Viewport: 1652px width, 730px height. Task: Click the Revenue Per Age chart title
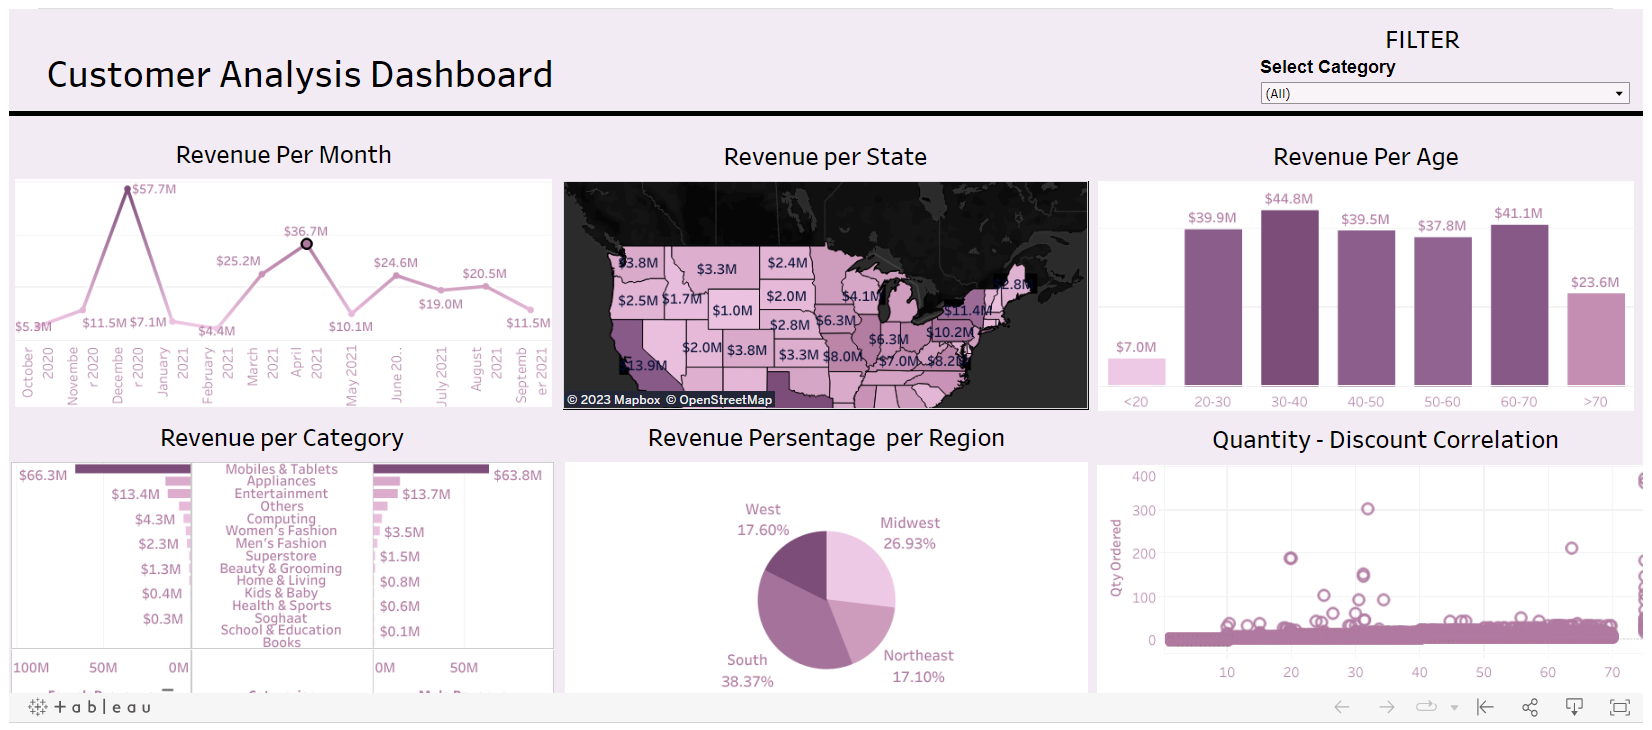1365,157
